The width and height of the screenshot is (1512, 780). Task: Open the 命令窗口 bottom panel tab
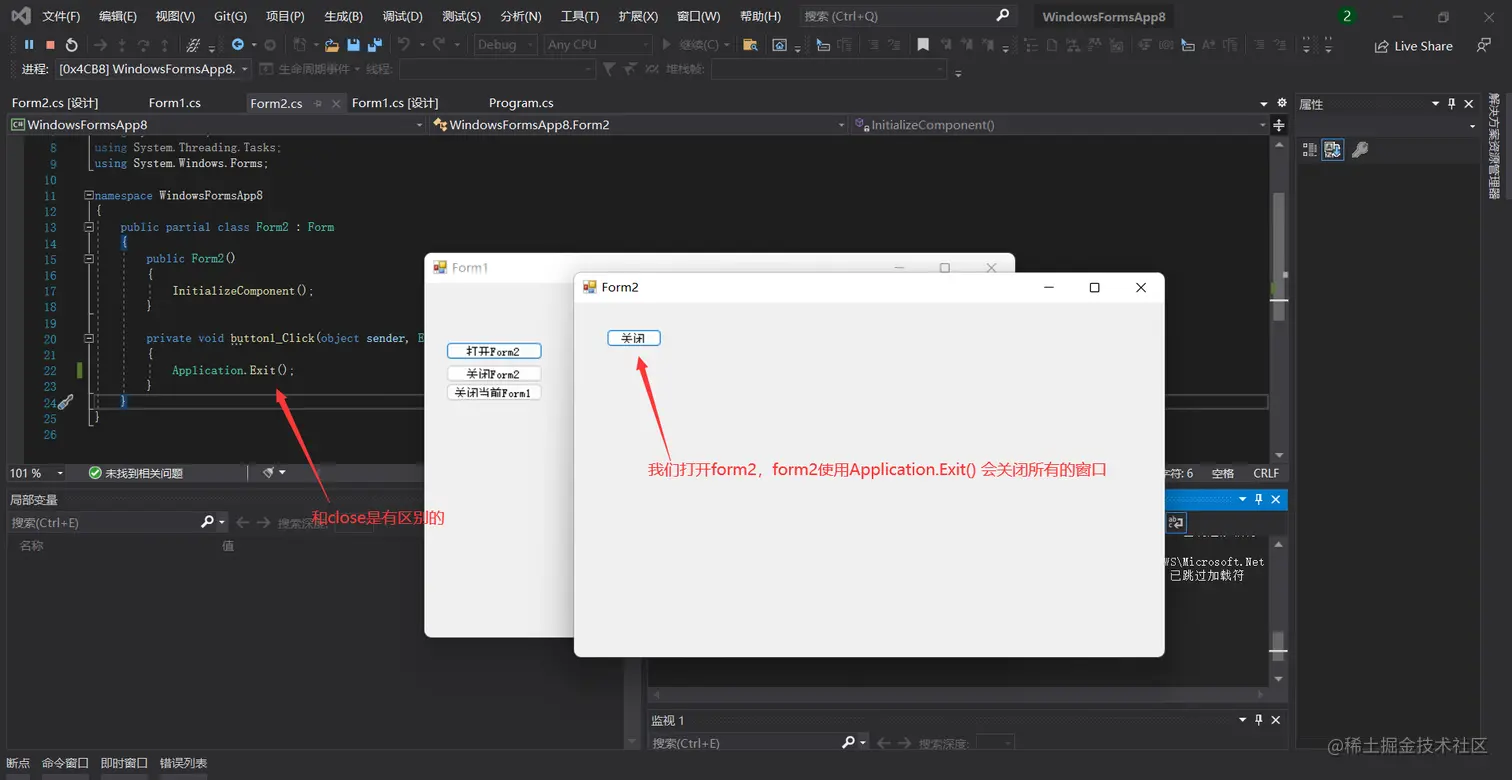click(65, 763)
